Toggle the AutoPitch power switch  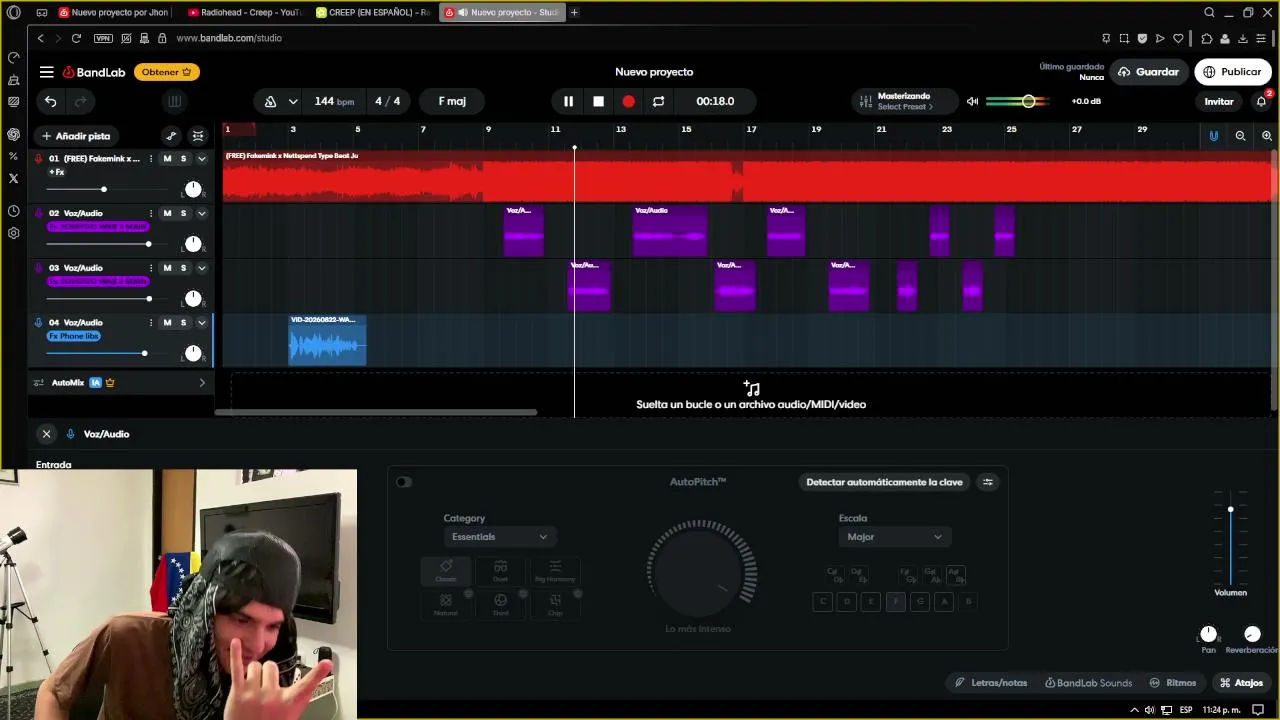pos(403,482)
